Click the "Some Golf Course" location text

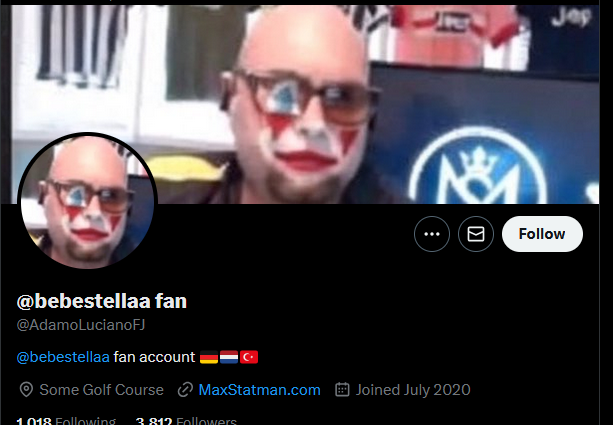point(102,390)
